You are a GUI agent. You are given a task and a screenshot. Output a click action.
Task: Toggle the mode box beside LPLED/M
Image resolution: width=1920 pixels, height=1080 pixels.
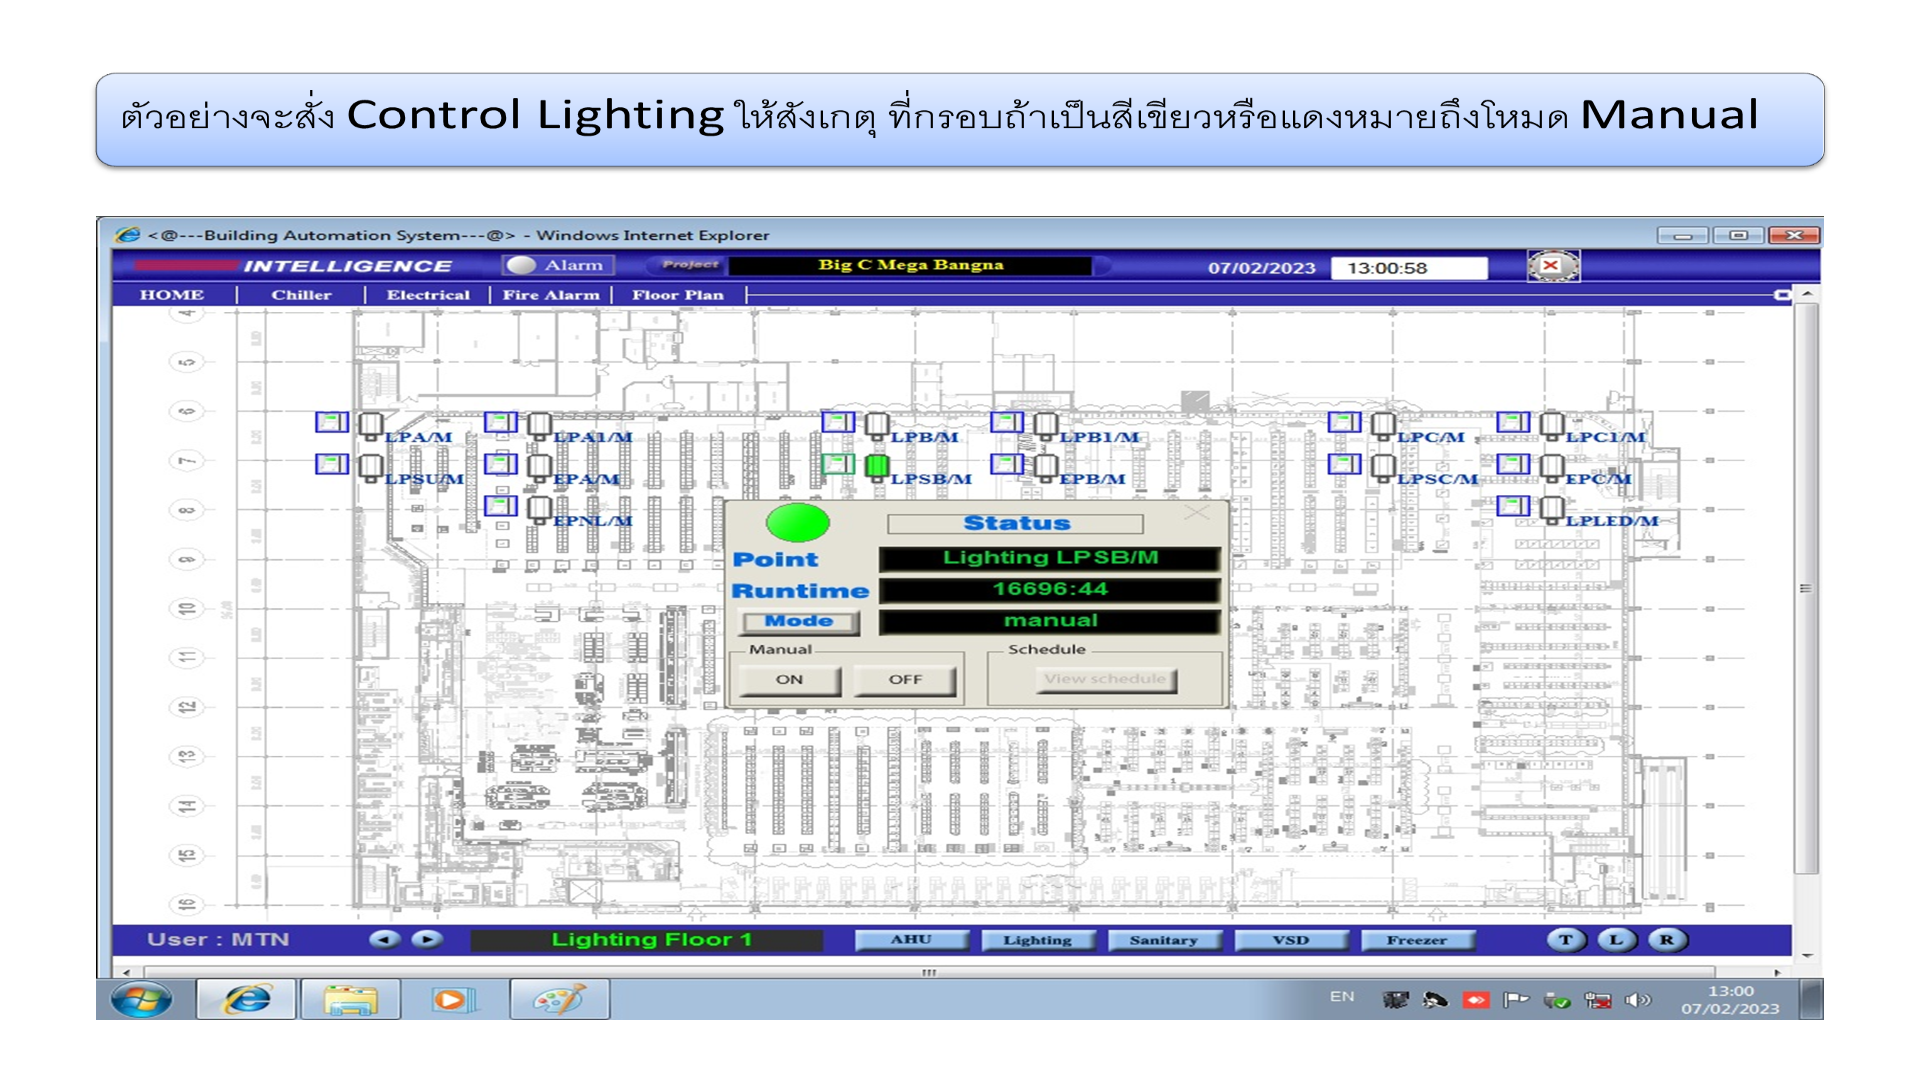1514,506
